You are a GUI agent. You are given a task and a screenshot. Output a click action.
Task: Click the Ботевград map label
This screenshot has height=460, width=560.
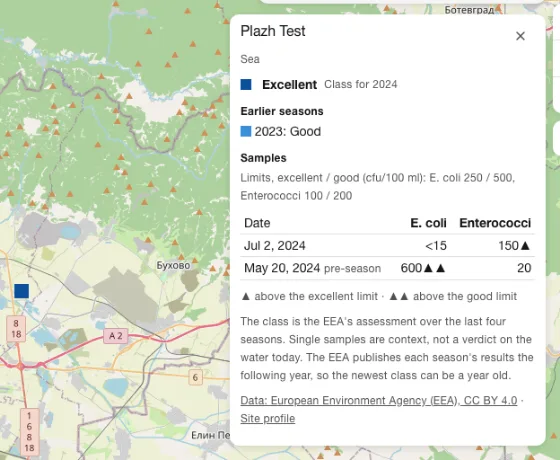[469, 10]
